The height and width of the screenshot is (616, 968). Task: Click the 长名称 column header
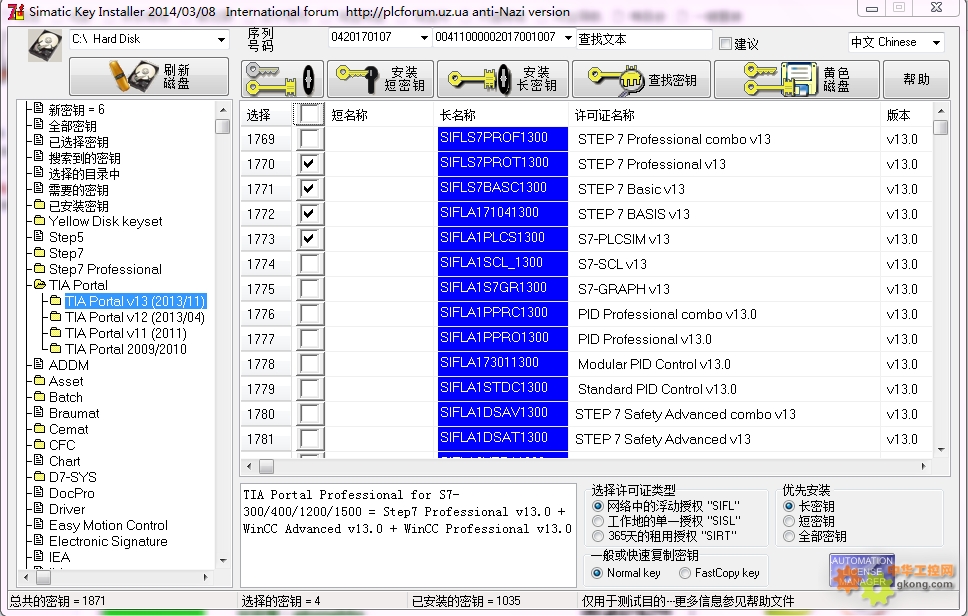pyautogui.click(x=501, y=115)
